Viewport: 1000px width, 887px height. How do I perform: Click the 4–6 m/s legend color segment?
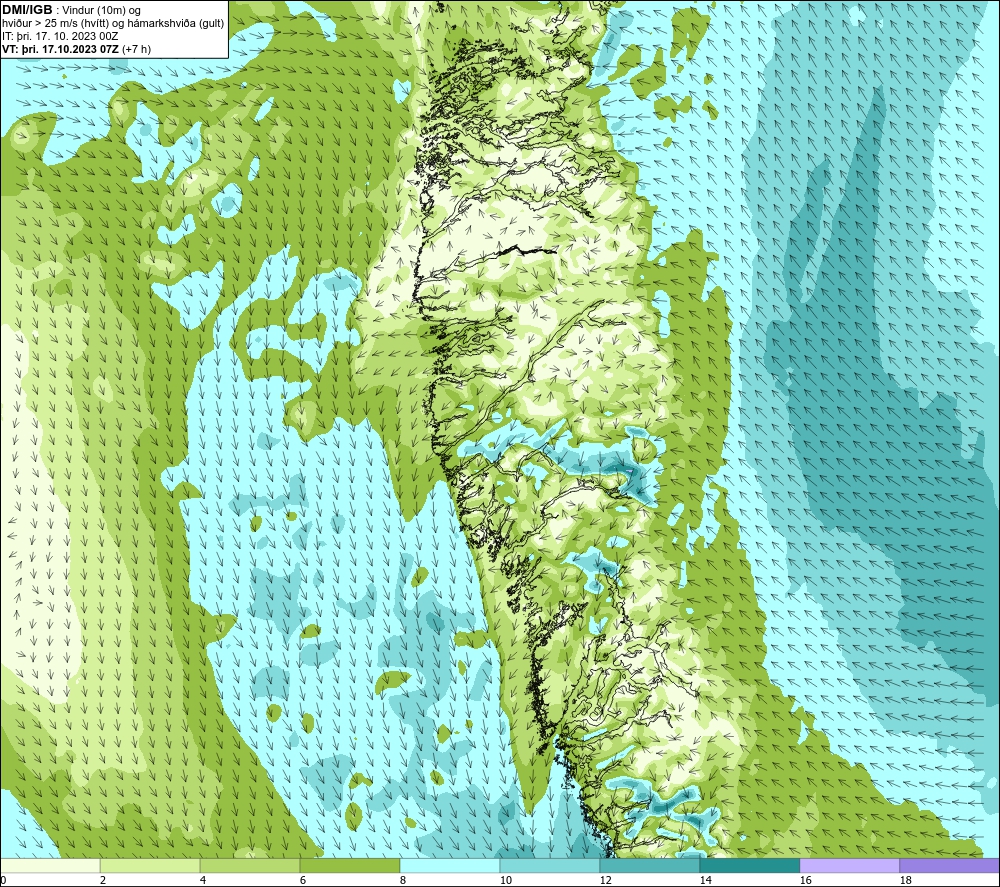click(x=250, y=865)
